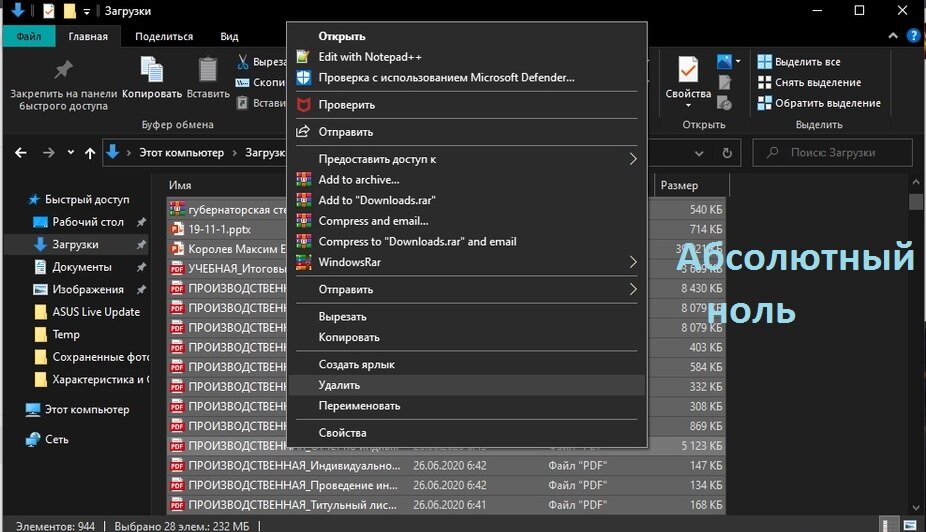
Task: Click the Cut scissors icon
Action: 243,62
